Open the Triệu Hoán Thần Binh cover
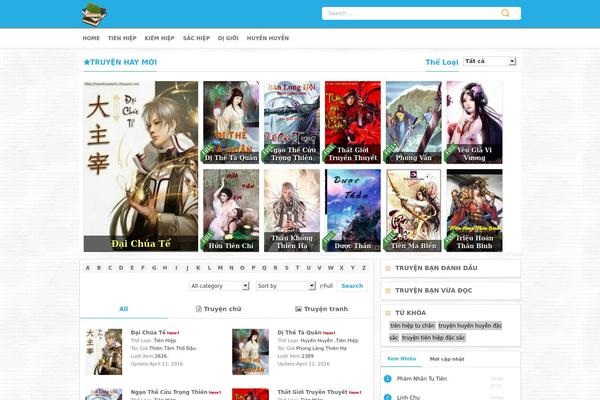Viewport: 600px width, 400px height. point(474,211)
